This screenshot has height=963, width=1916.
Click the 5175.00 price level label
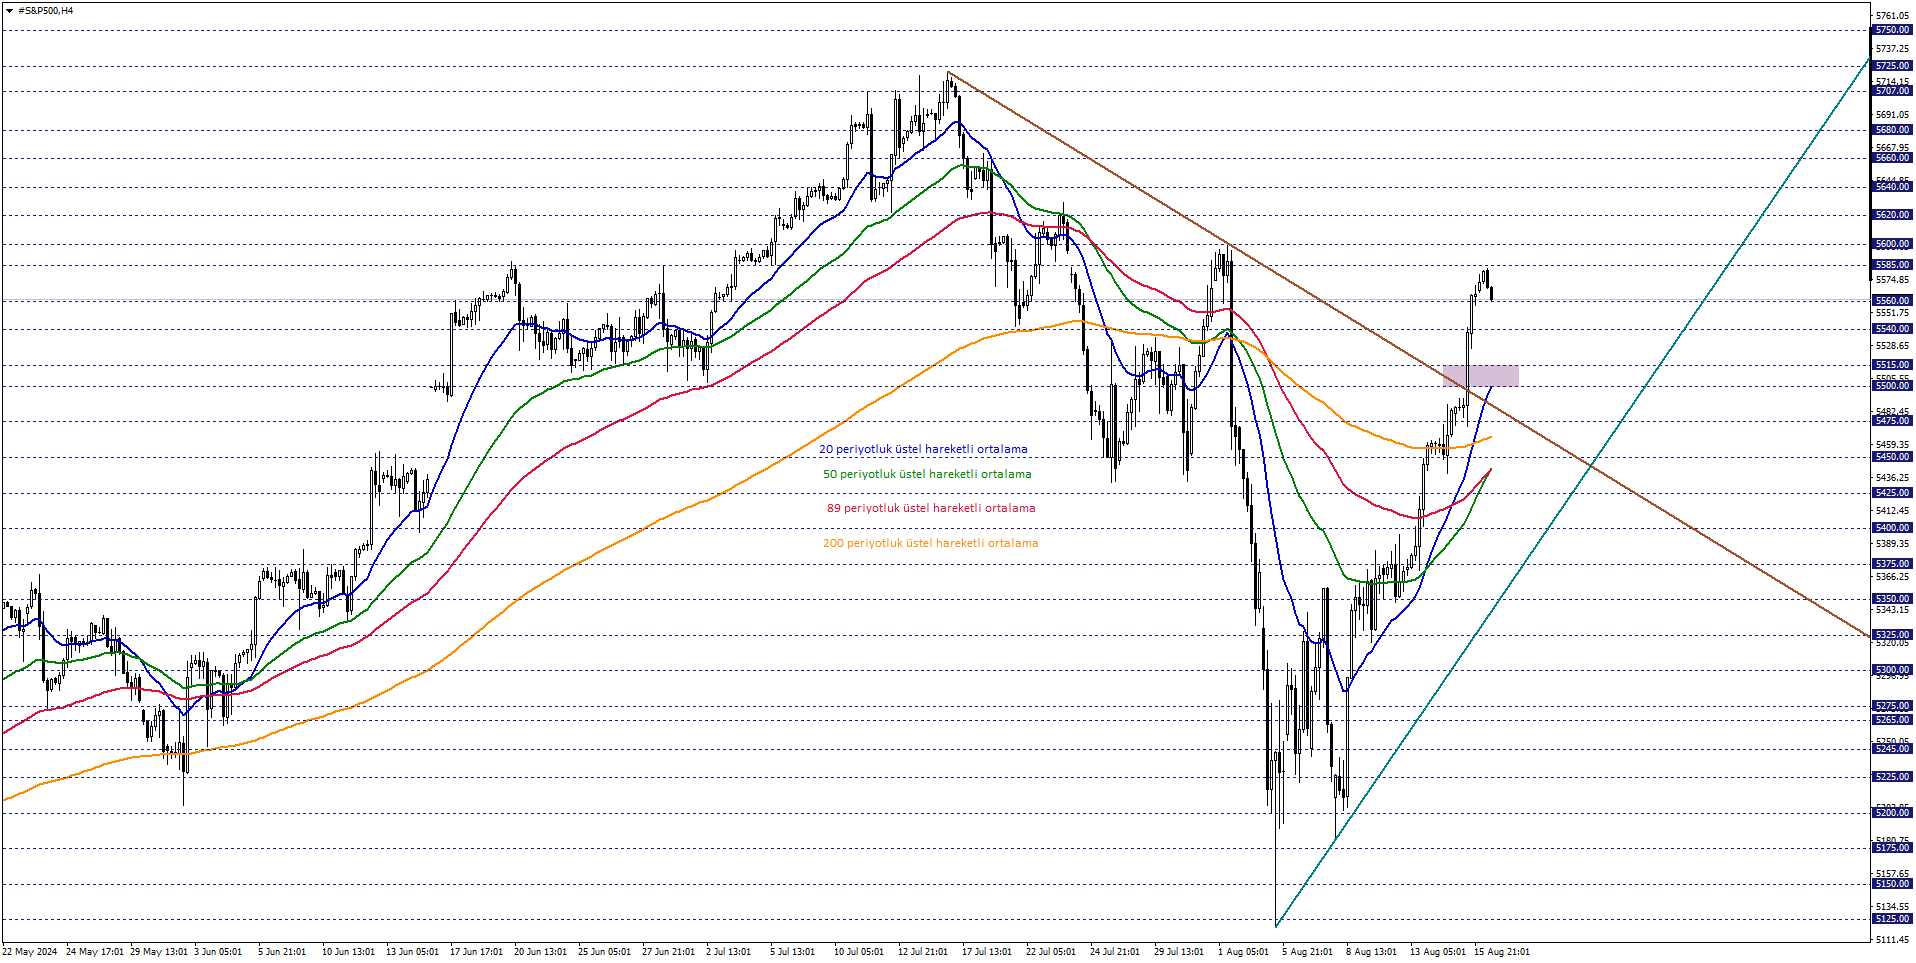1892,848
